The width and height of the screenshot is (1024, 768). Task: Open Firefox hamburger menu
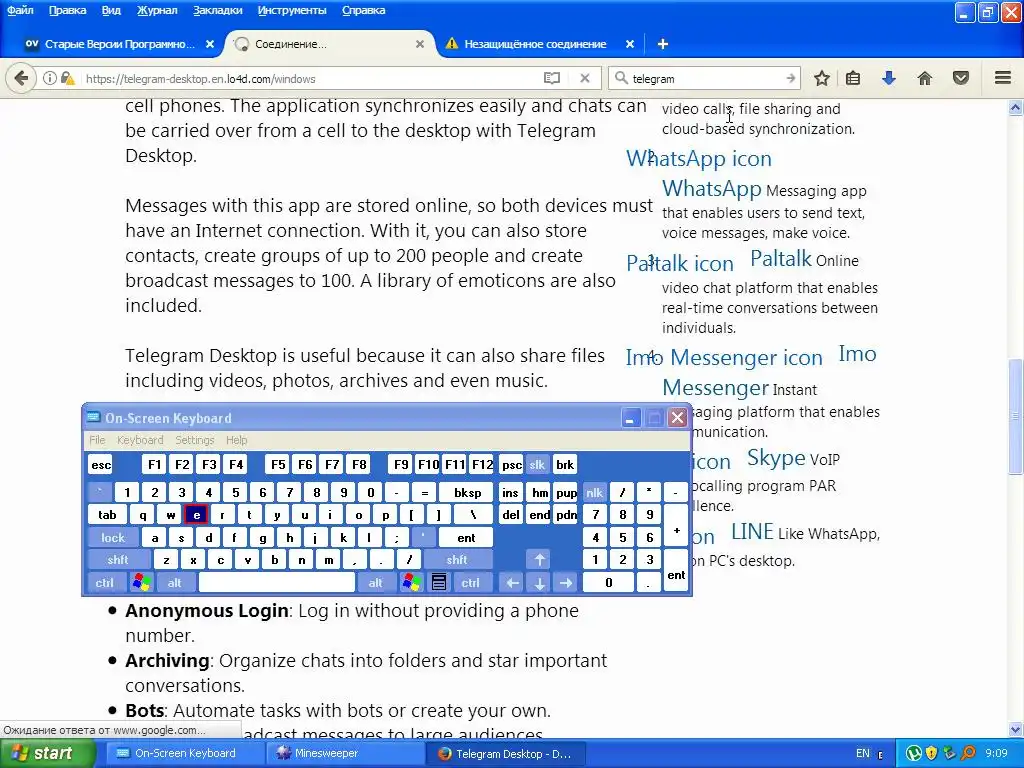click(1003, 78)
